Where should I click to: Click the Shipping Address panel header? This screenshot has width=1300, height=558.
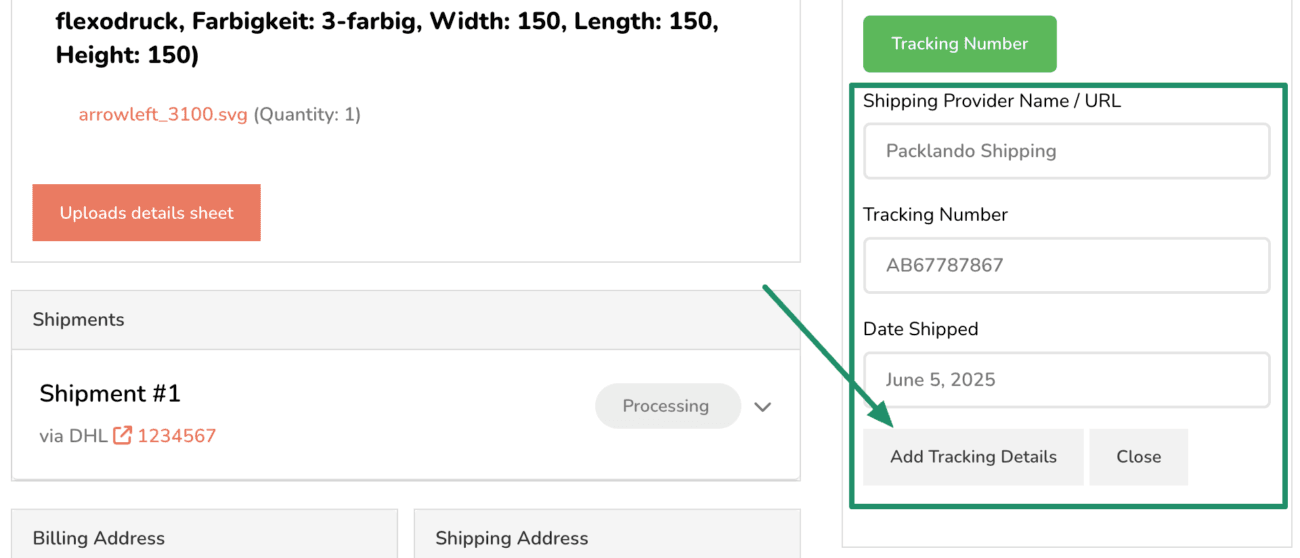coord(607,534)
